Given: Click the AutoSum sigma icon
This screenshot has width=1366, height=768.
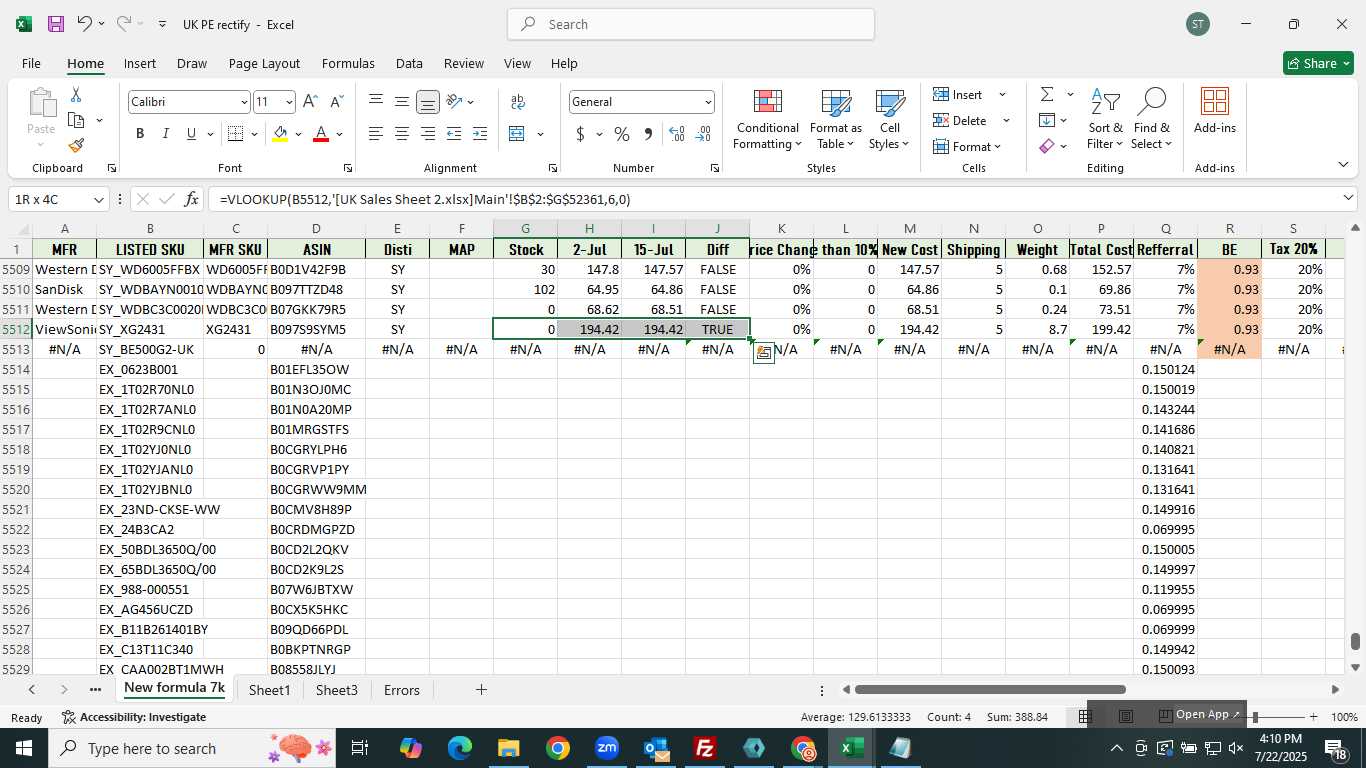Looking at the screenshot, I should coord(1047,94).
